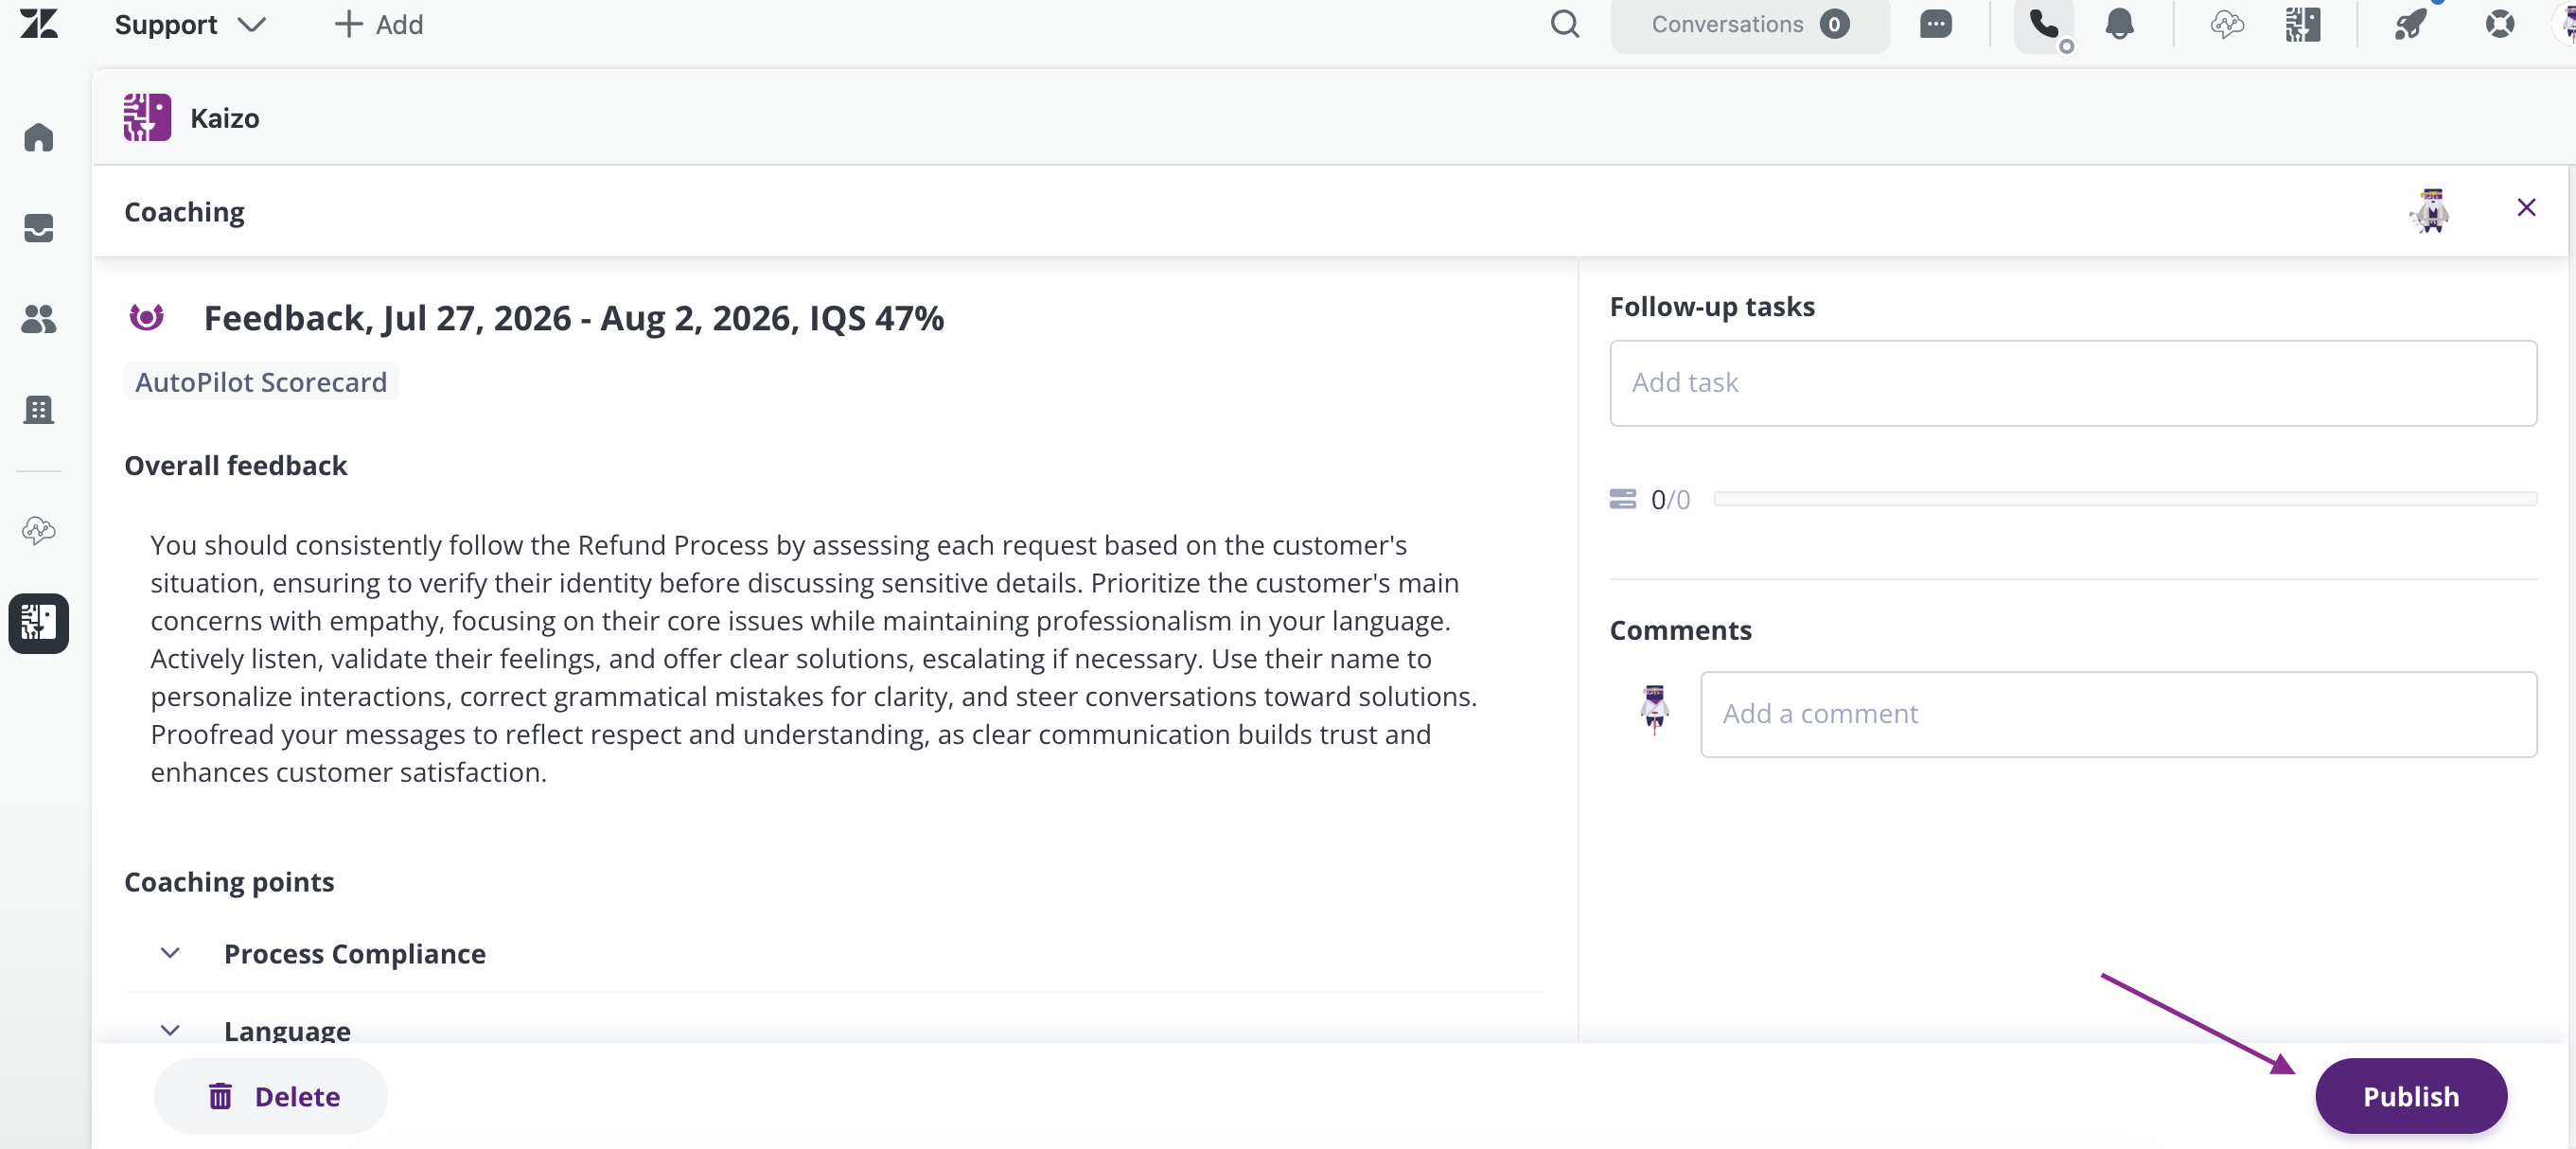The image size is (2576, 1149).
Task: Open the Support product dropdown
Action: click(x=190, y=24)
